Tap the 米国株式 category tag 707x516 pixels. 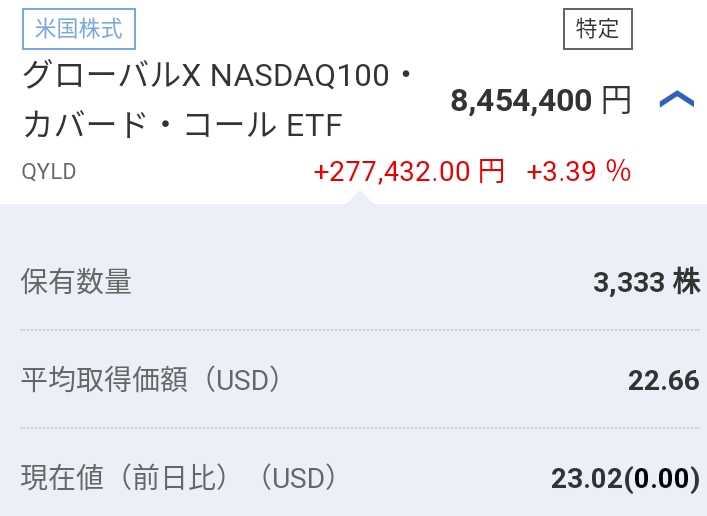click(x=79, y=29)
